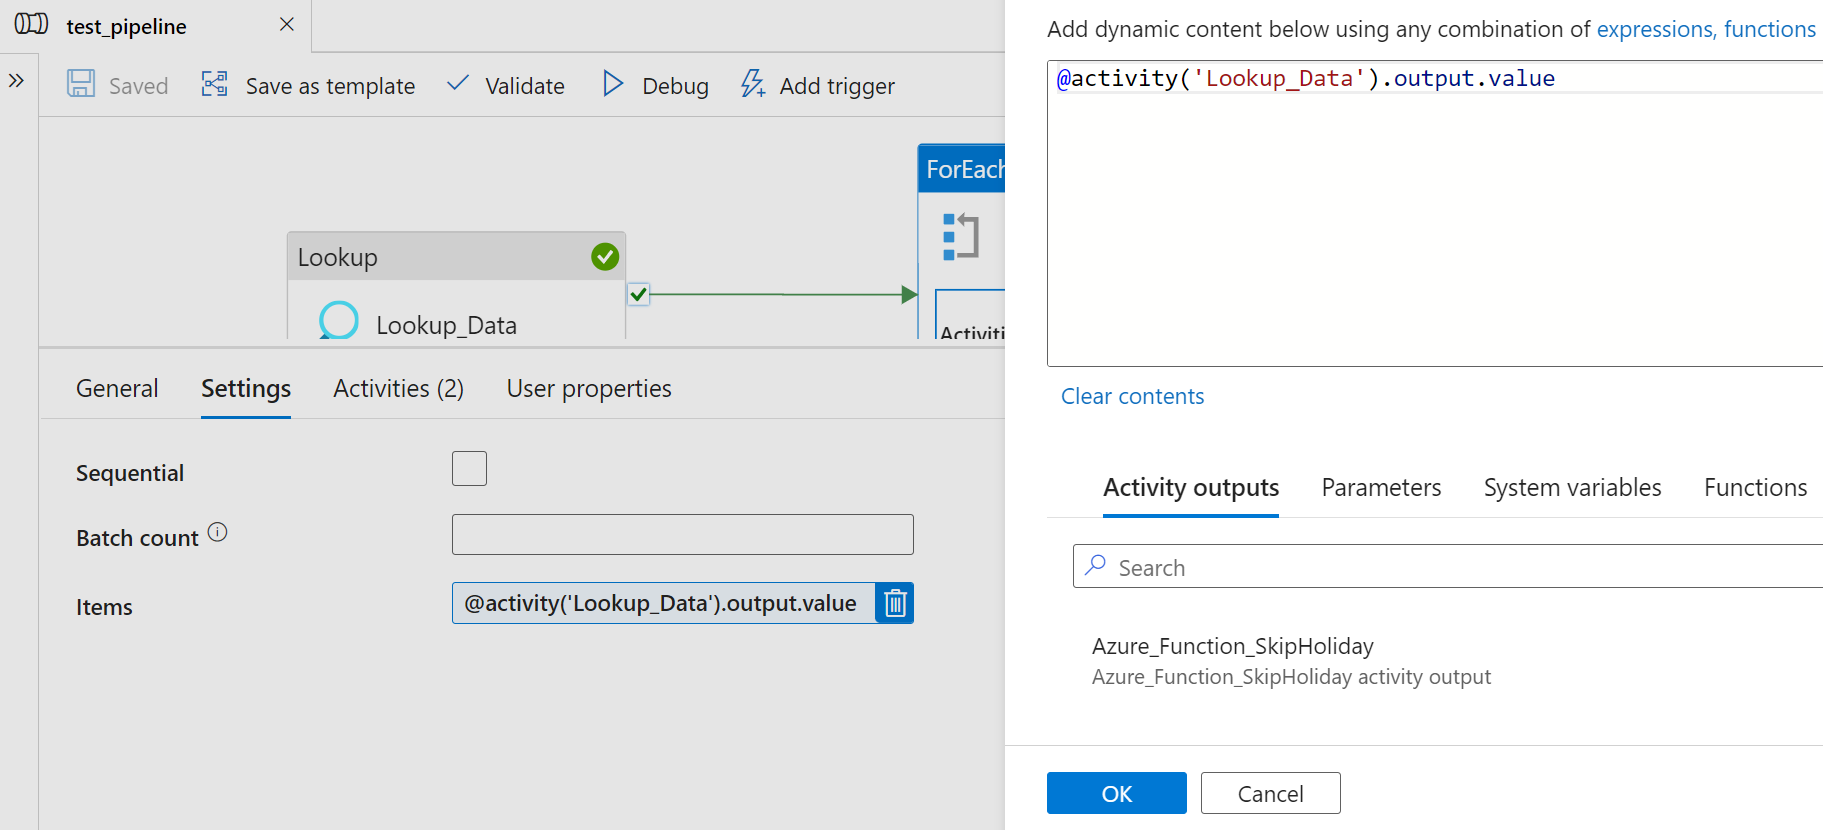Viewport: 1823px width, 830px height.
Task: Click the Batch count info icon
Action: point(218,532)
